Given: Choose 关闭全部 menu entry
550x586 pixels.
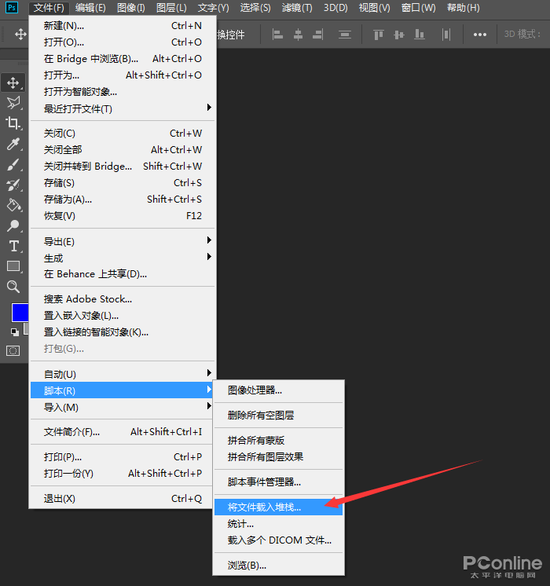Looking at the screenshot, I should click(x=123, y=149).
